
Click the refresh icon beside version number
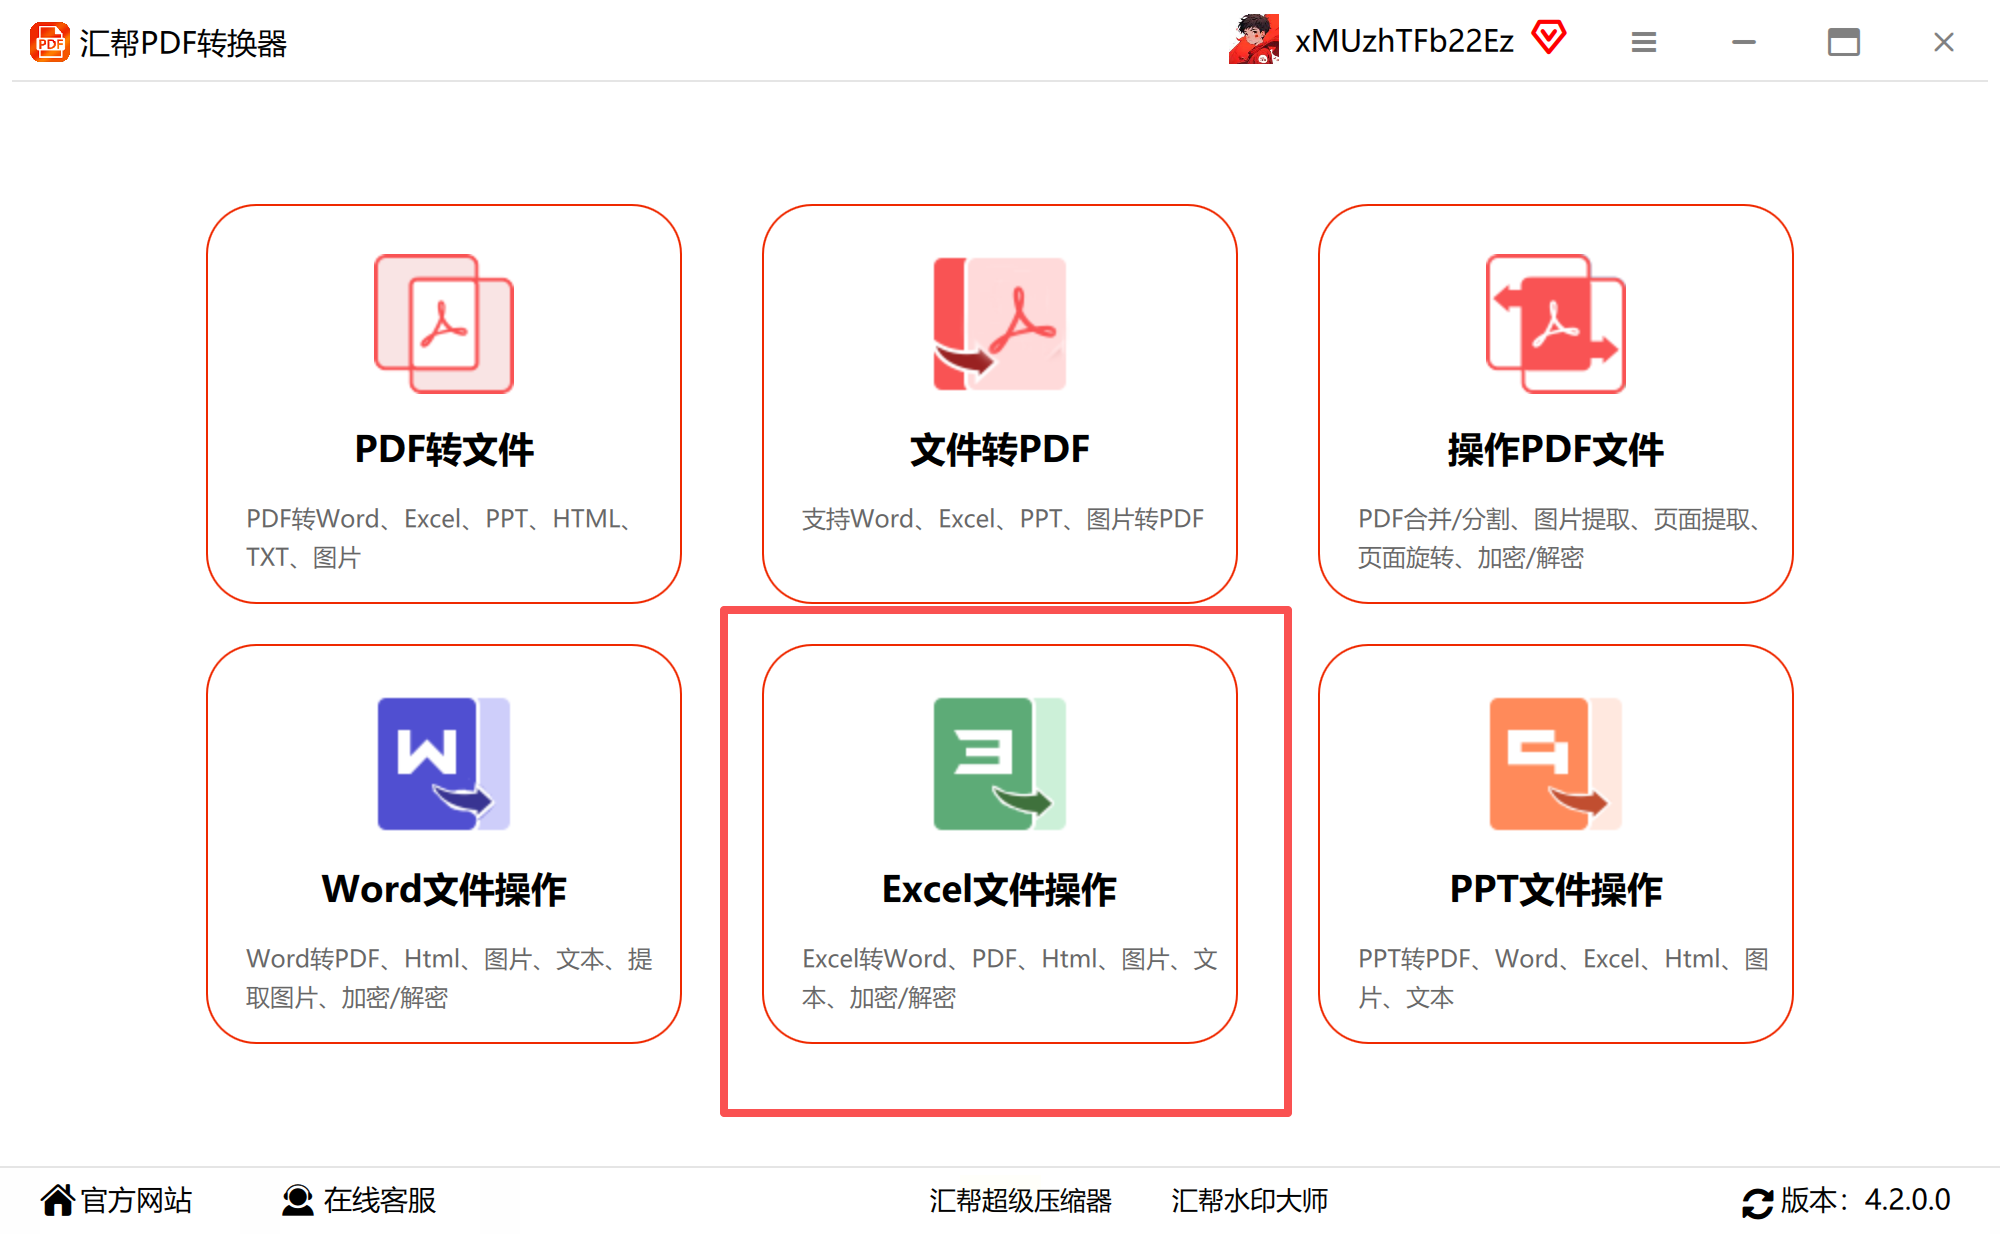(1756, 1202)
